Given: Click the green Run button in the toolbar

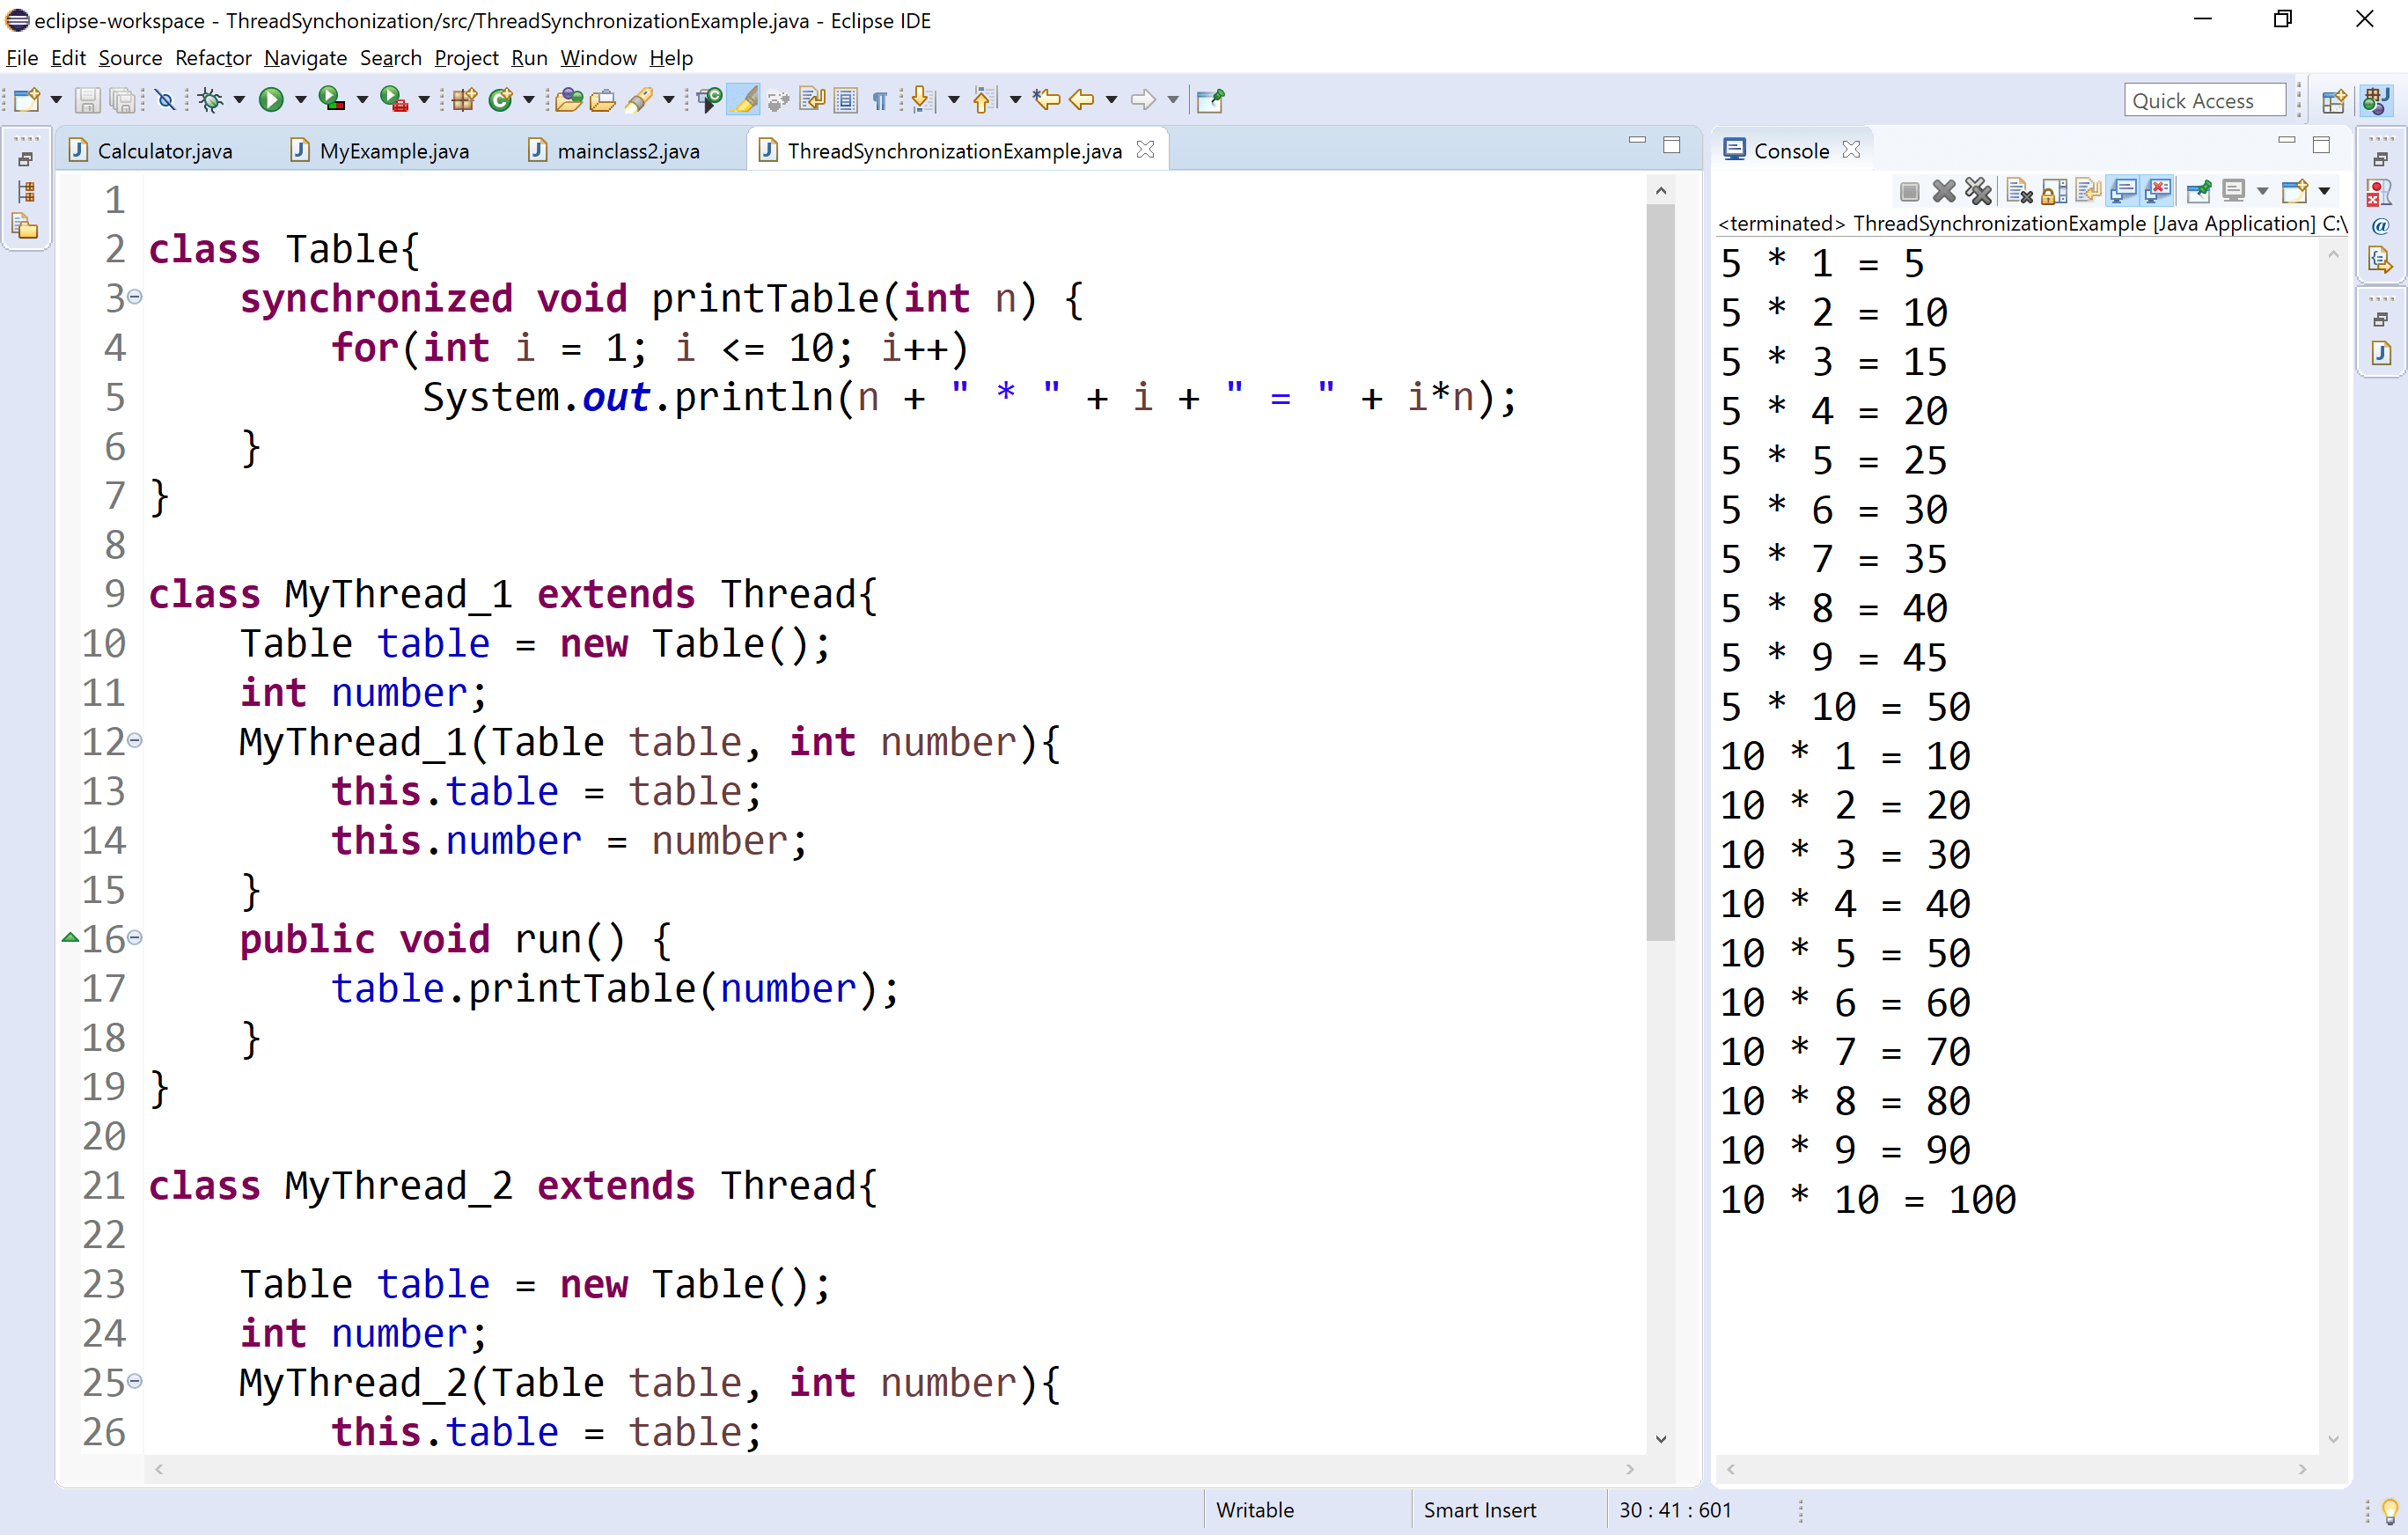Looking at the screenshot, I should [x=270, y=99].
